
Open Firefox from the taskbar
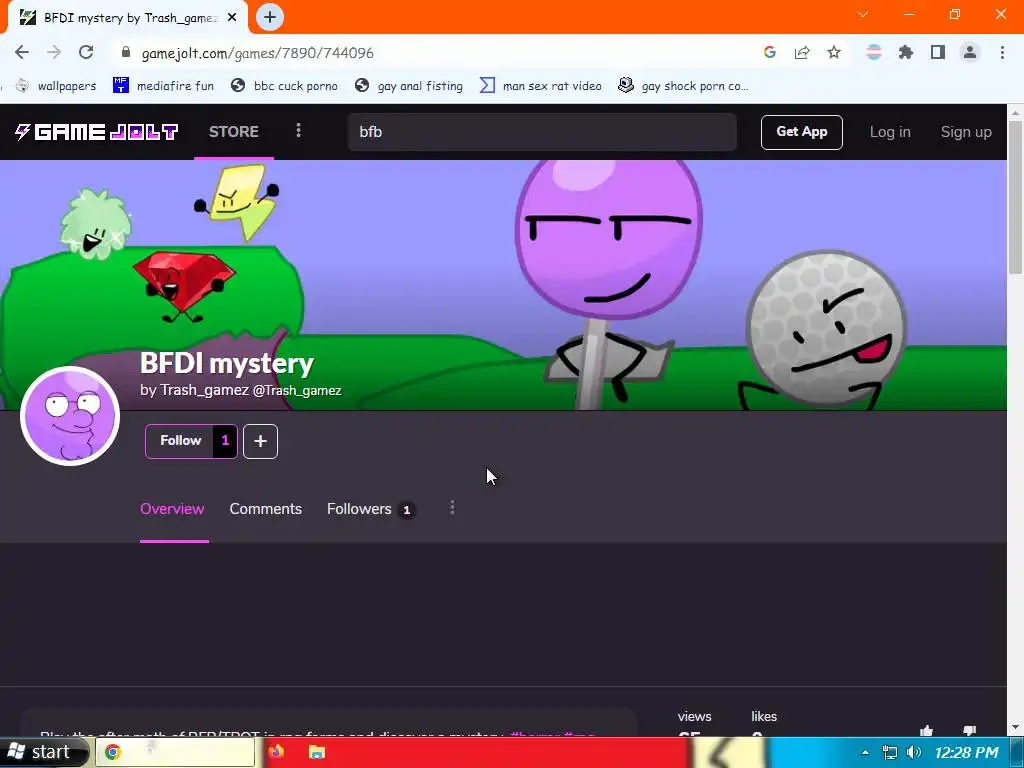click(276, 752)
